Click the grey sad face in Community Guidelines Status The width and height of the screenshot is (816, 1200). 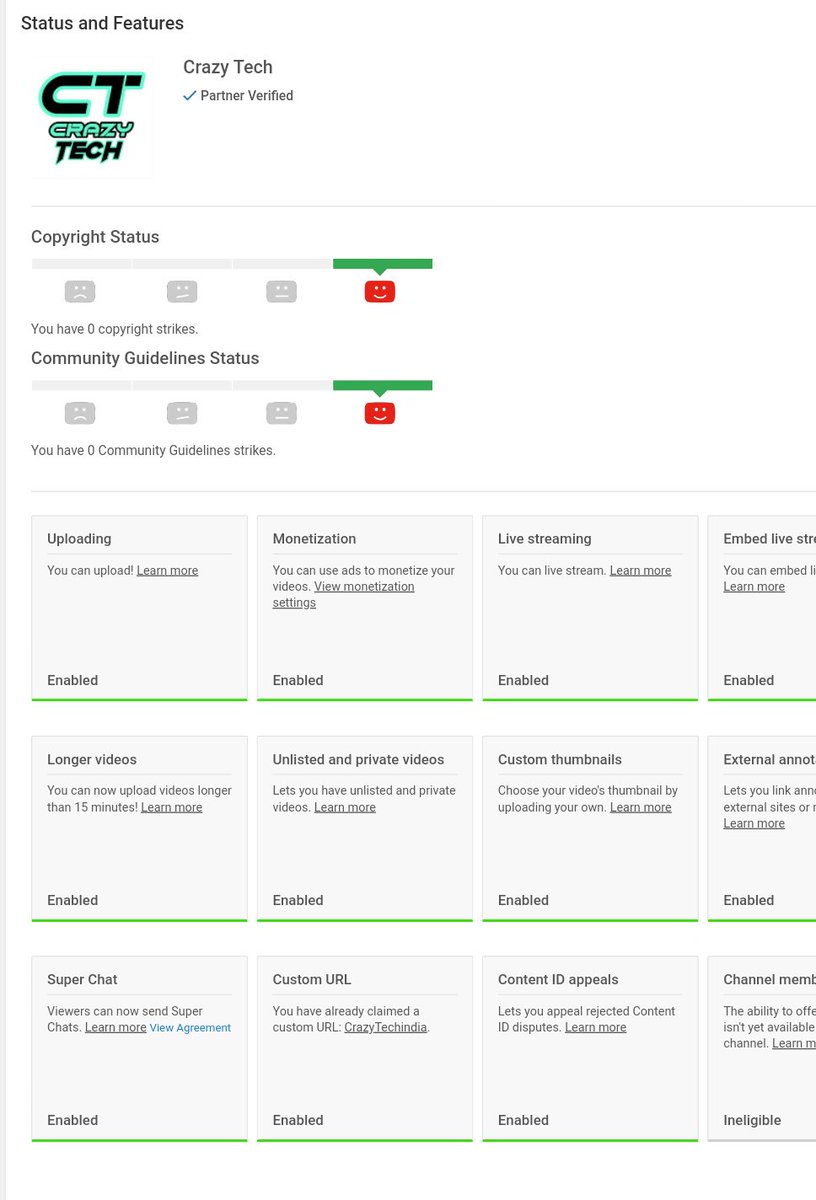click(80, 413)
